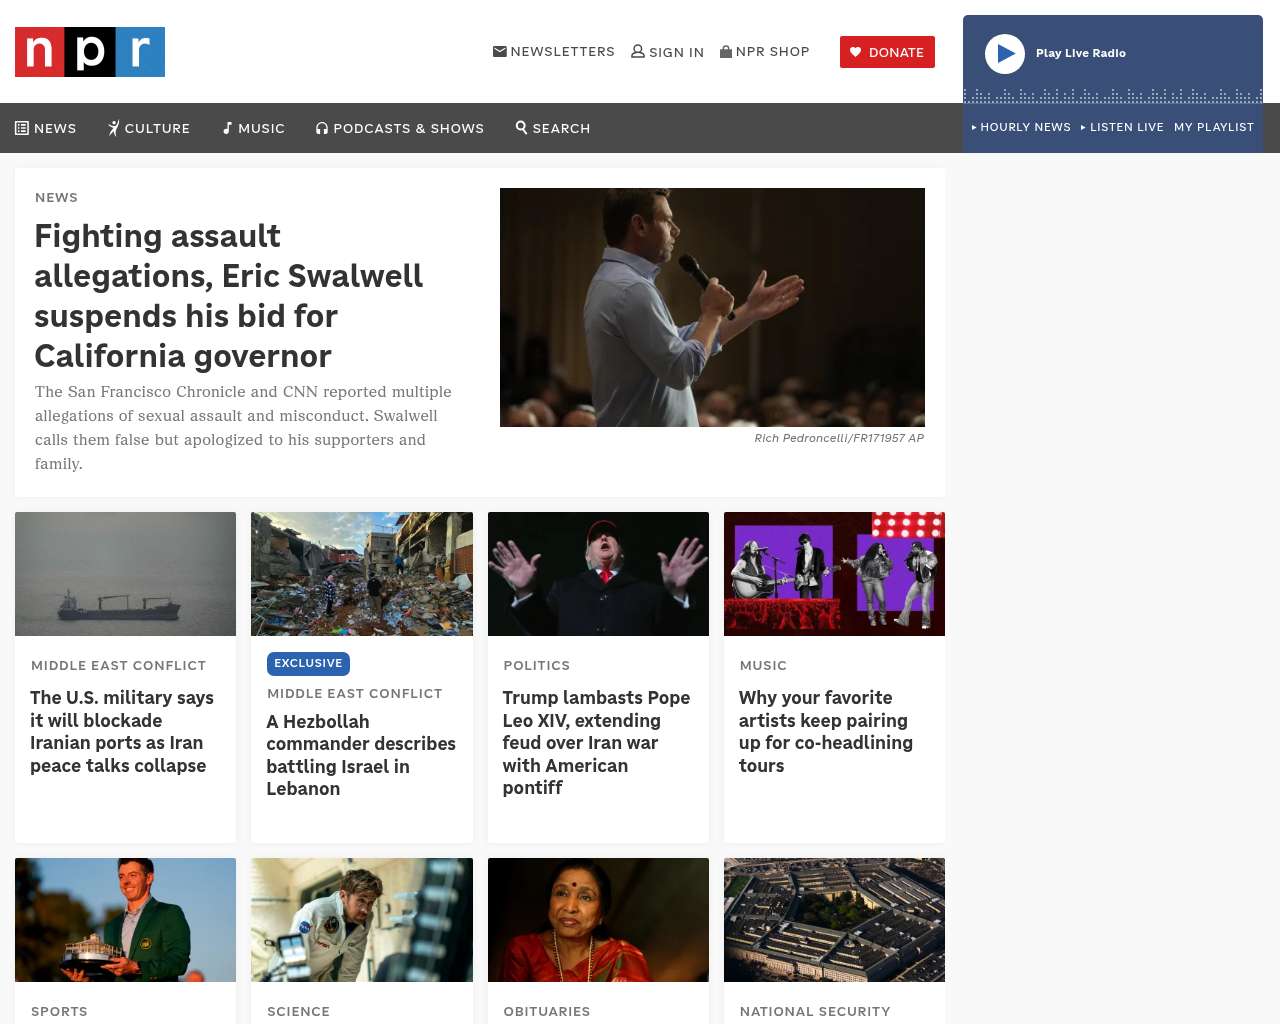The image size is (1280, 1024).
Task: Expand Hourly News in player
Action: (x=1021, y=127)
